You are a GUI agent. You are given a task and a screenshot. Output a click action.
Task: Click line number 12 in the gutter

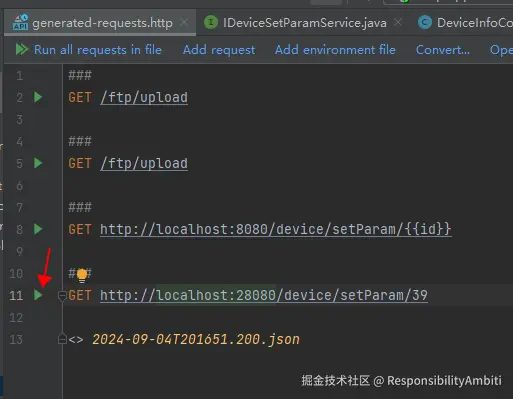[x=16, y=317]
